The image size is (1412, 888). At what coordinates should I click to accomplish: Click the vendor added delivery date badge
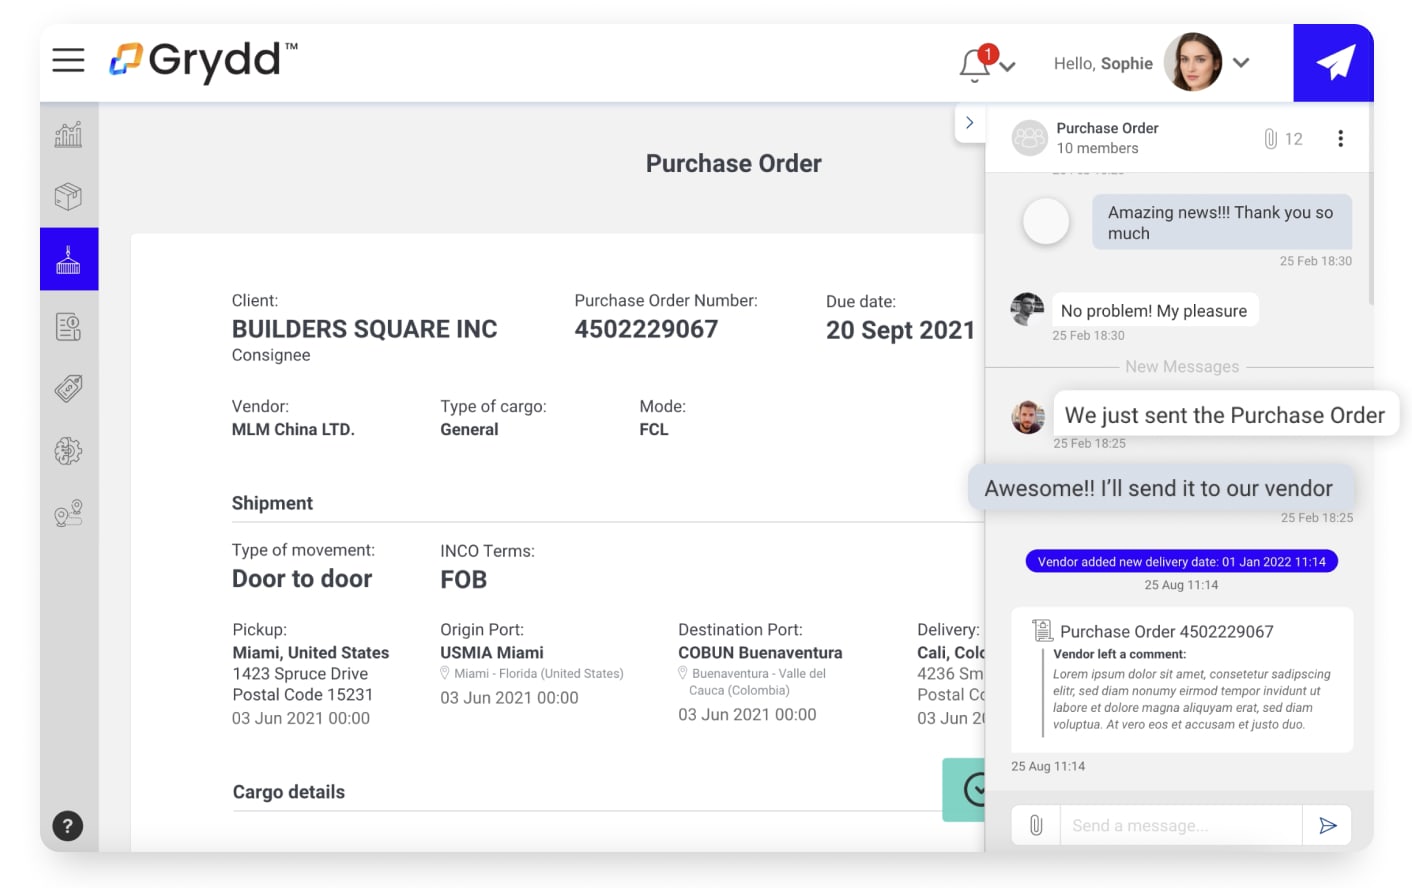click(1182, 562)
